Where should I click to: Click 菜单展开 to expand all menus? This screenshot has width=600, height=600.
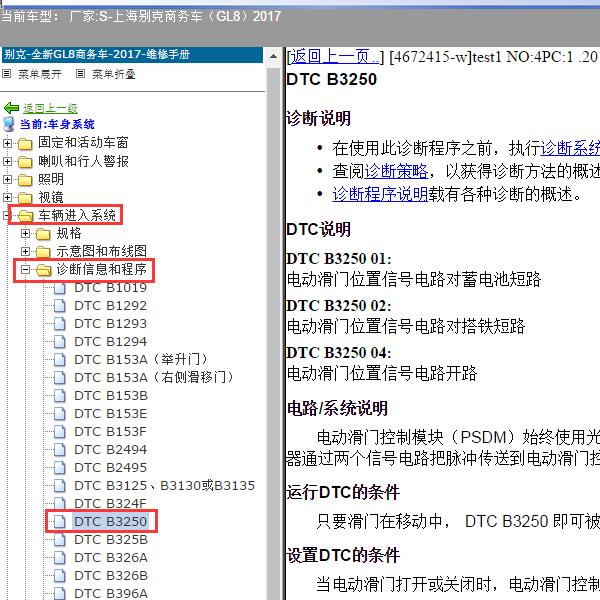(40, 74)
